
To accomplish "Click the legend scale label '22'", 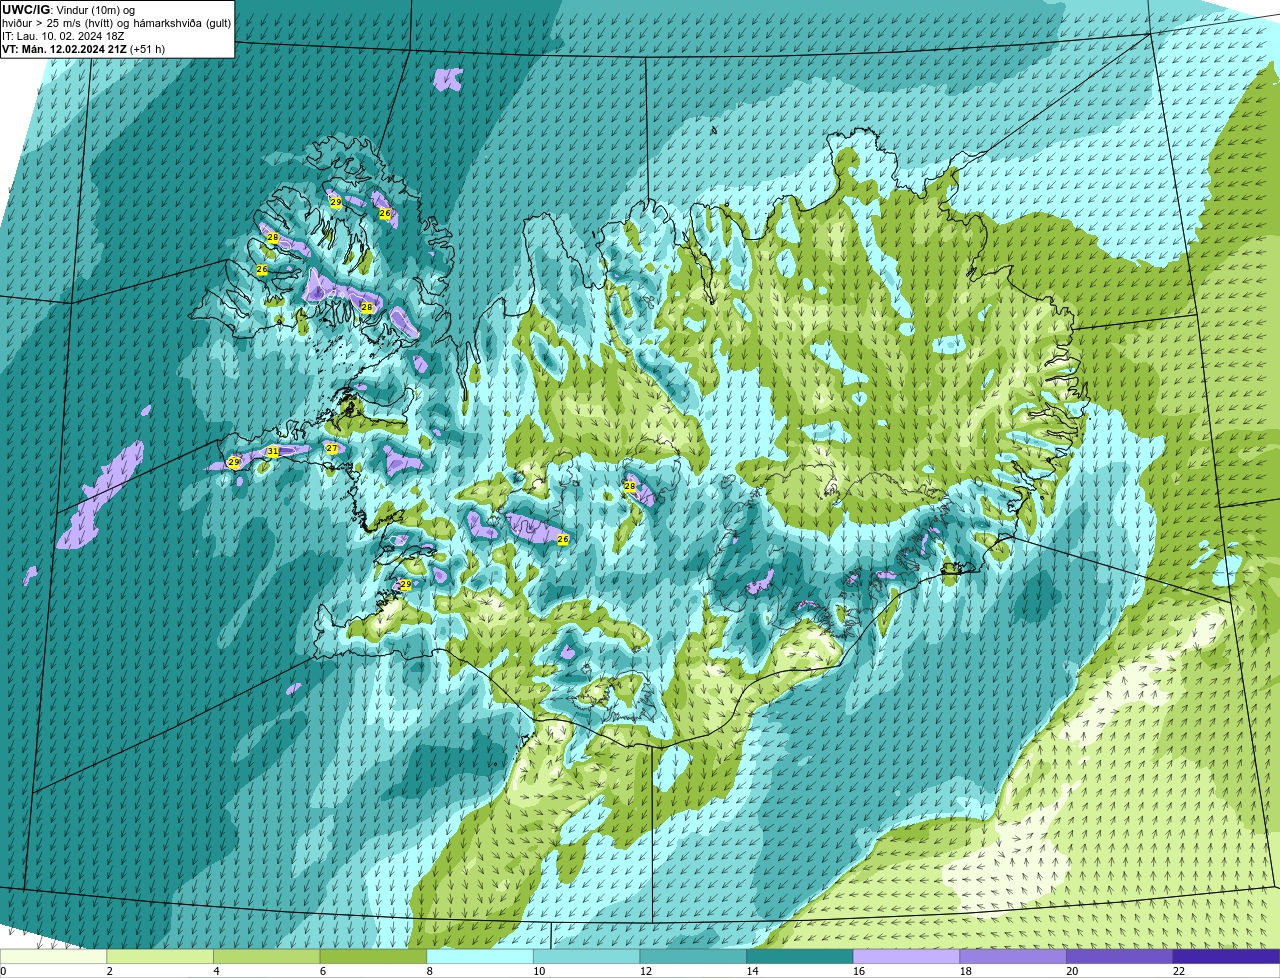I will (1179, 971).
